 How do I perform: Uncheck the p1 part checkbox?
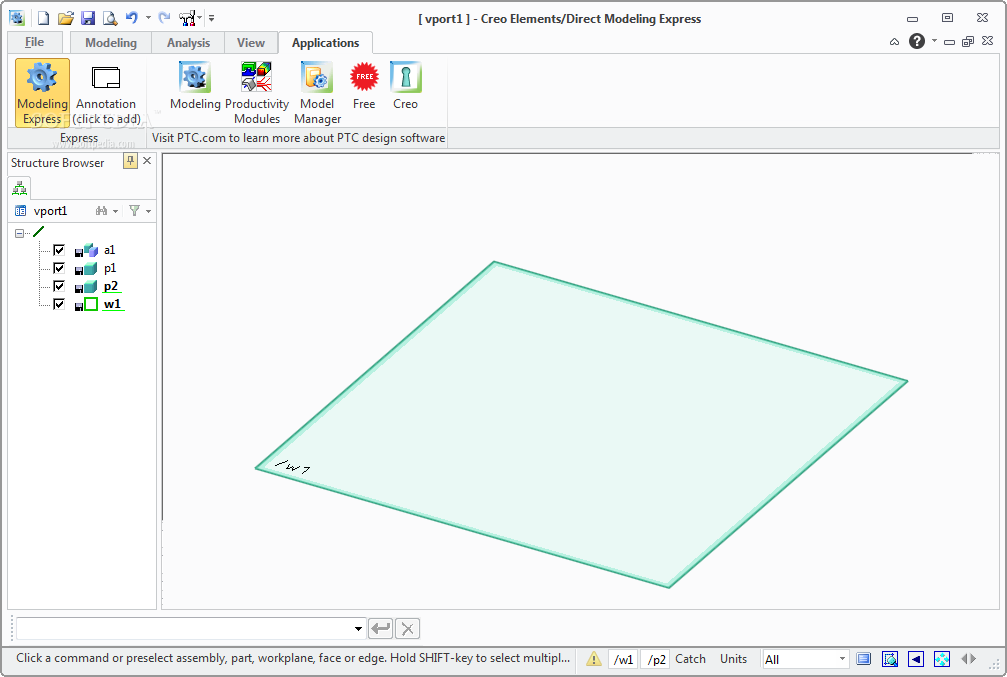tap(58, 268)
